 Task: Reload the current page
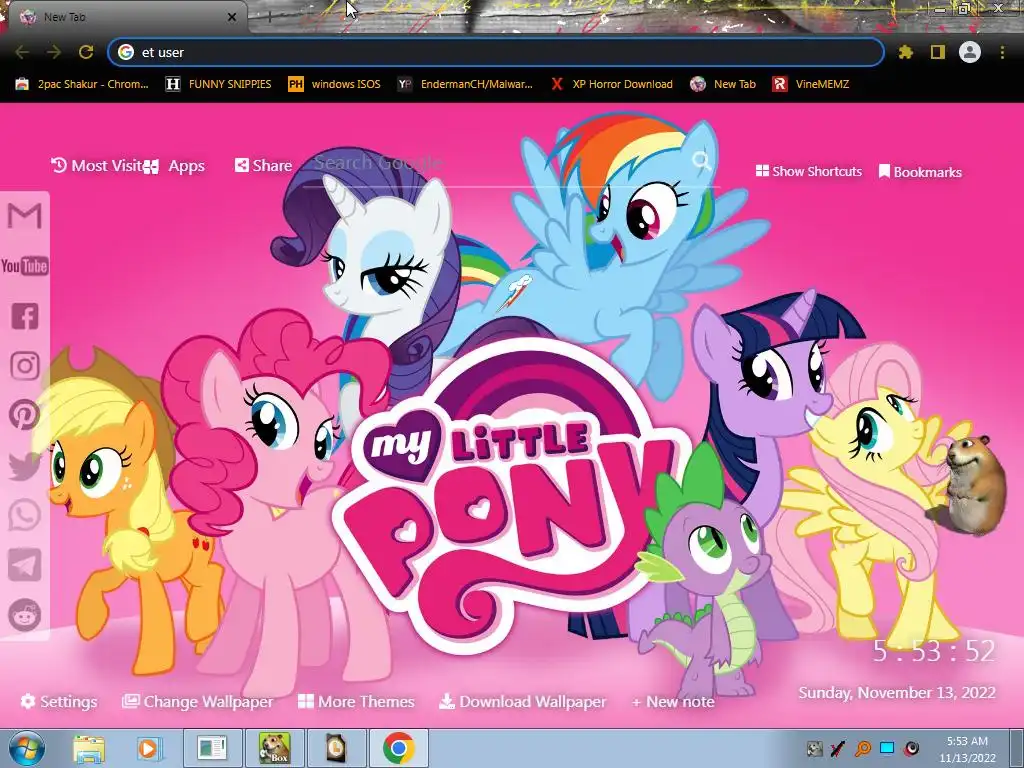click(86, 52)
